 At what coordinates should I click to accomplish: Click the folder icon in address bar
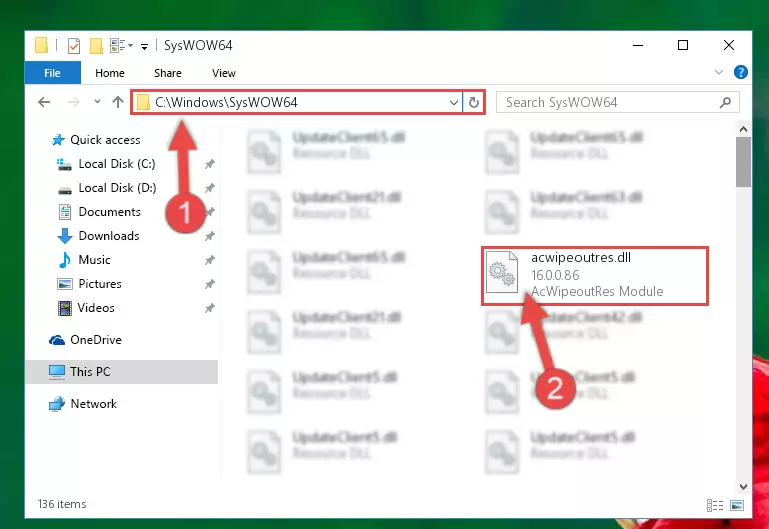tap(143, 102)
